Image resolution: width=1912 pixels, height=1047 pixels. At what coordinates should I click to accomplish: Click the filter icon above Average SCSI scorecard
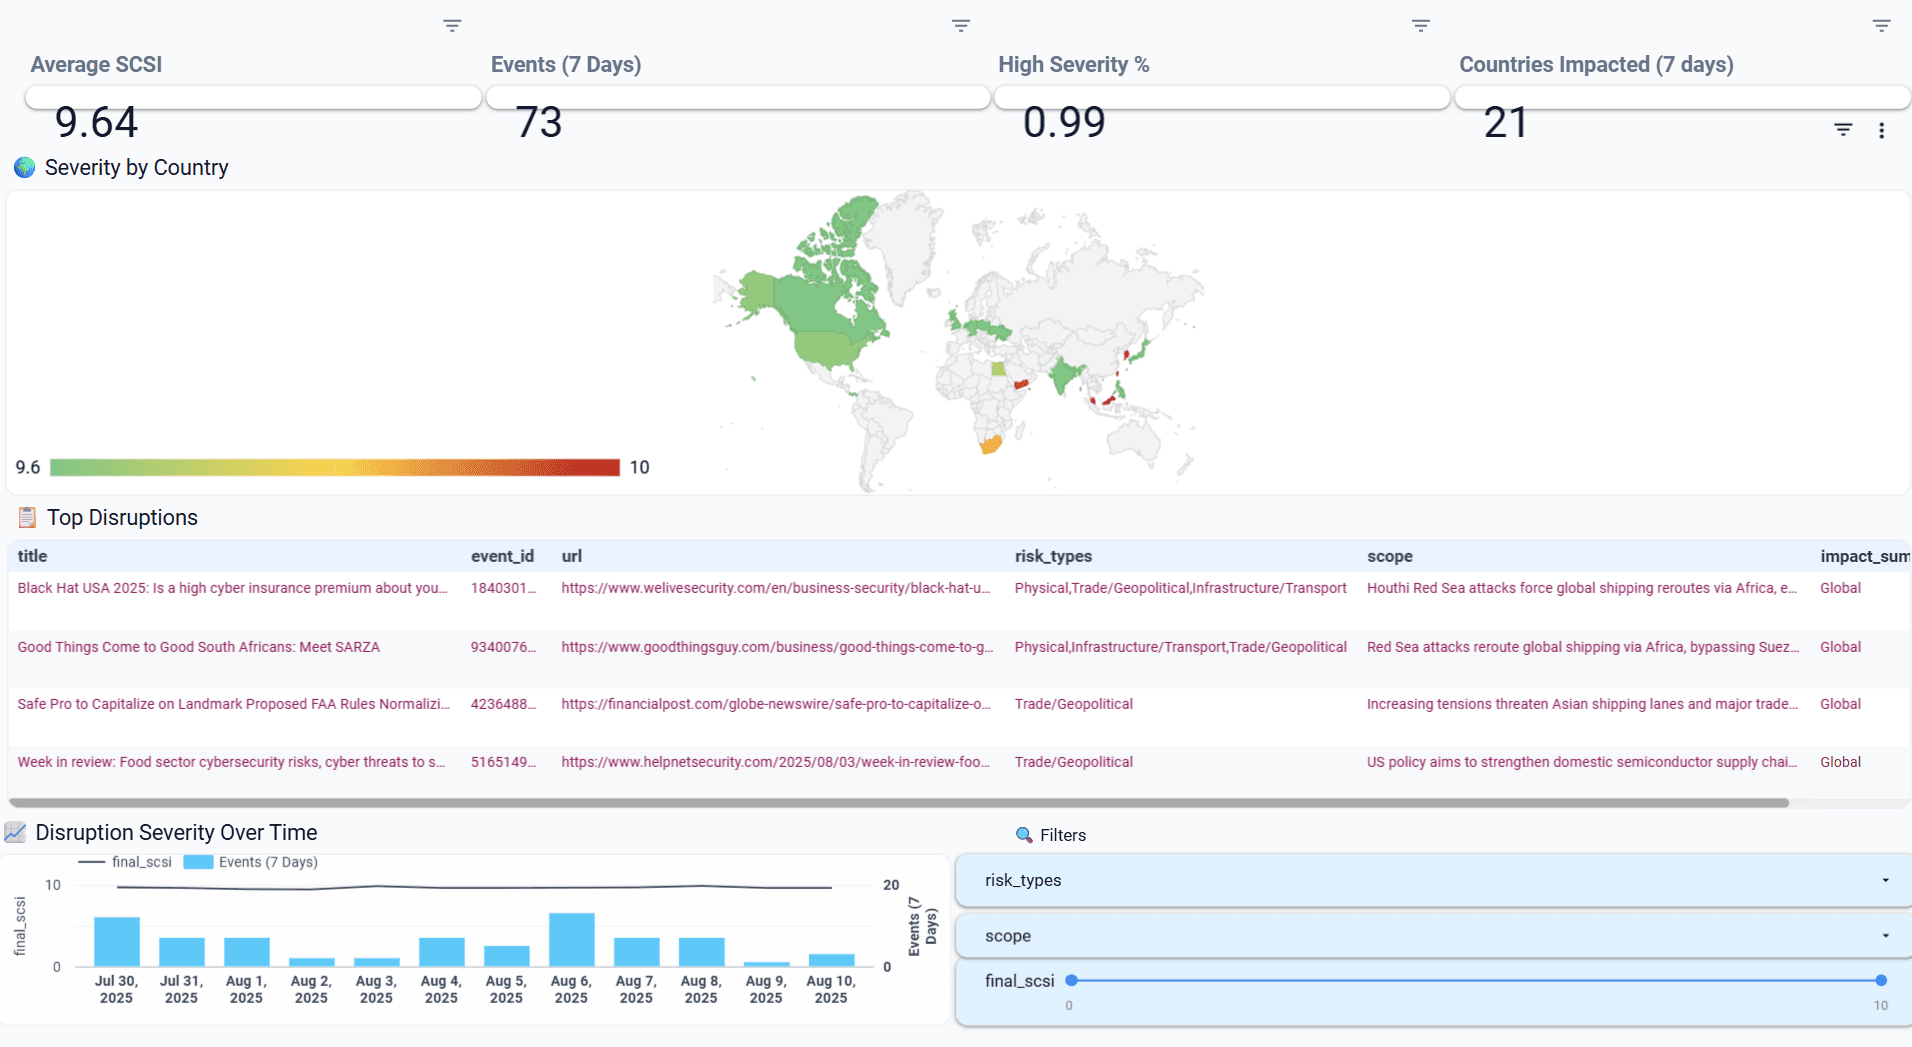(x=452, y=25)
